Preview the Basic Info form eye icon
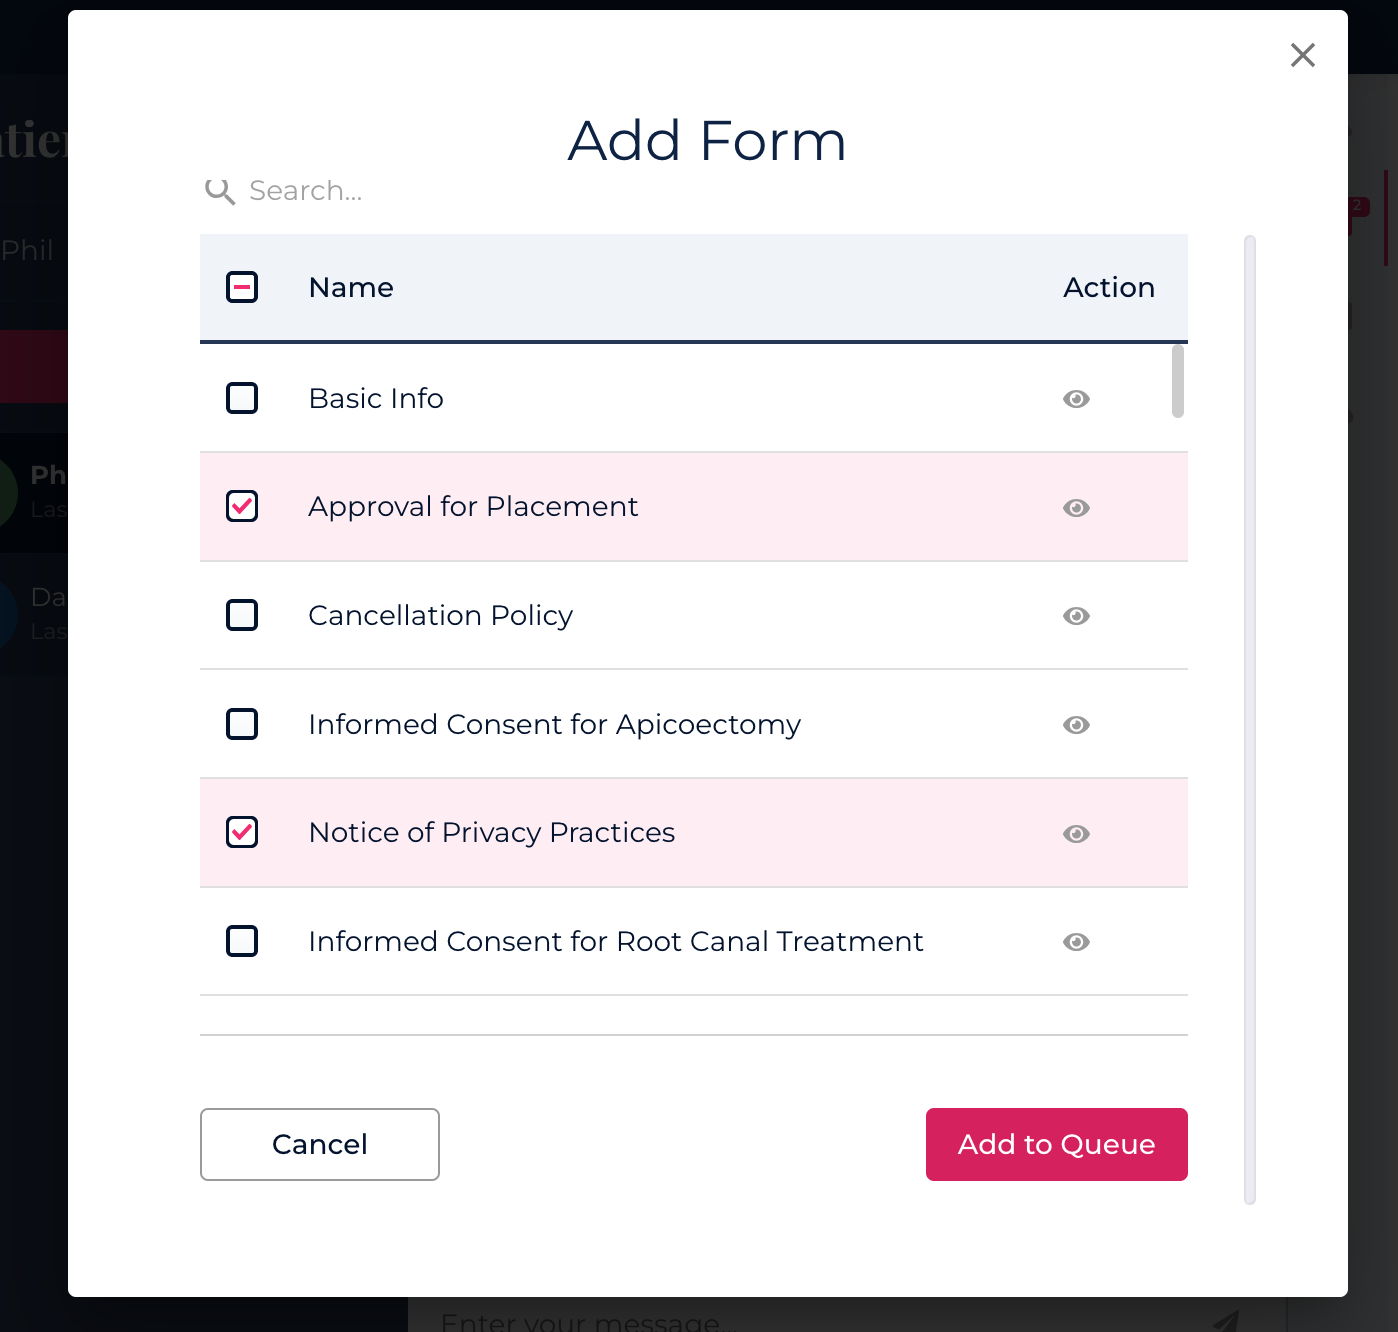Screen dimensions: 1398x1332 1076,399
